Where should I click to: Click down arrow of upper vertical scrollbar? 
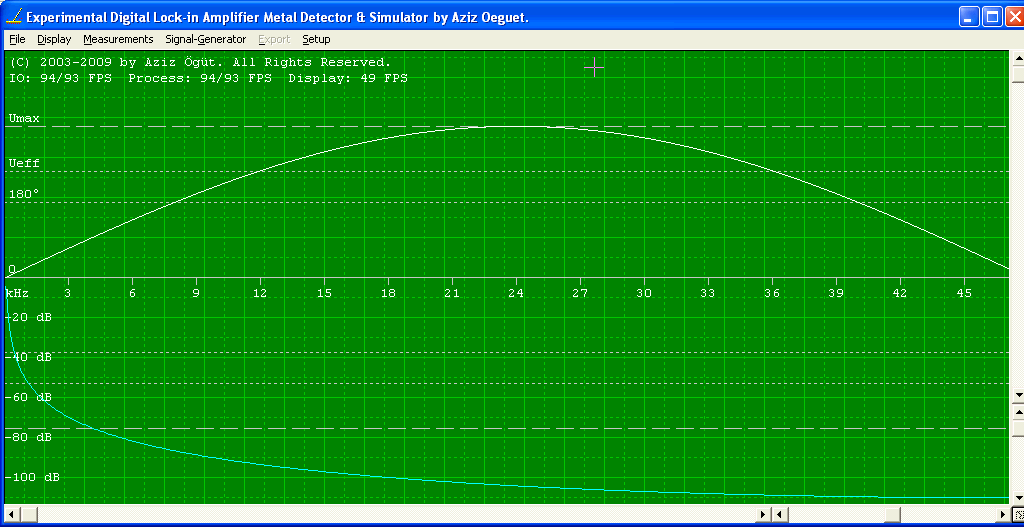point(1017,395)
